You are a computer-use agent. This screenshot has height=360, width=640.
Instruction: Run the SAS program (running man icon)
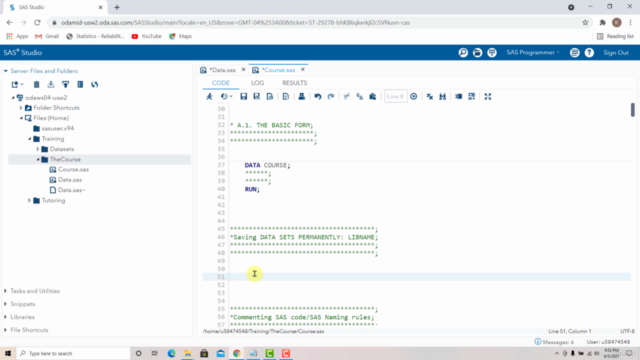pyautogui.click(x=209, y=97)
